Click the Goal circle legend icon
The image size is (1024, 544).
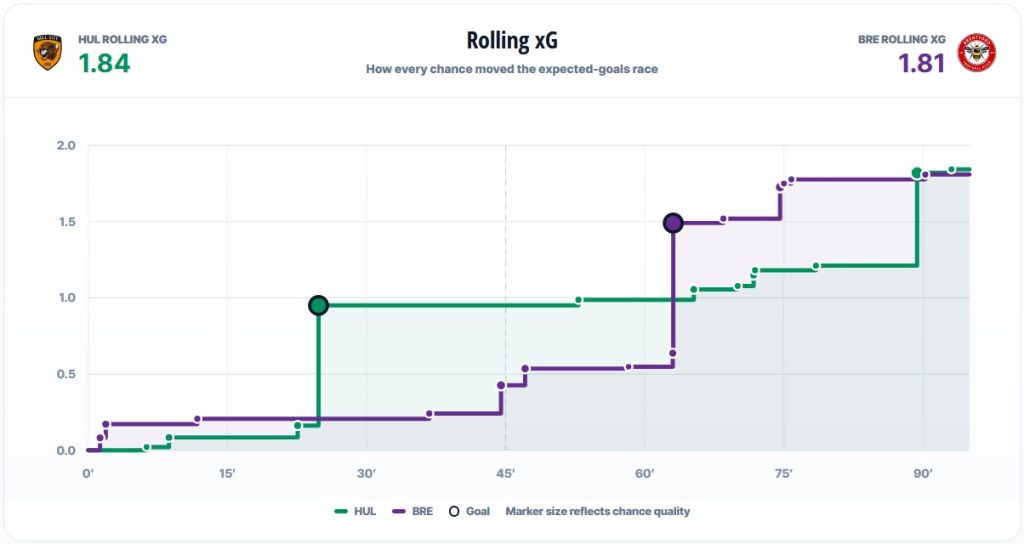[454, 511]
